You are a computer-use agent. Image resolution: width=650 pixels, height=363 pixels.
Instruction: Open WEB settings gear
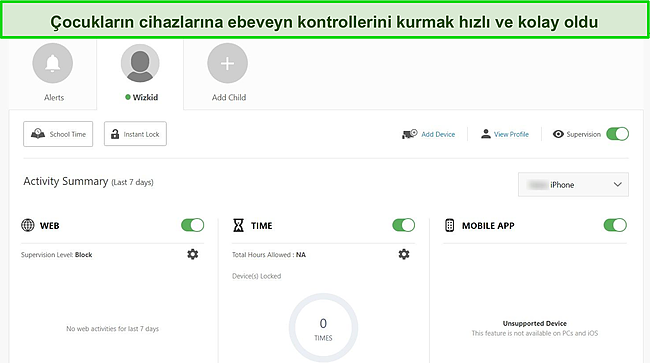point(192,254)
